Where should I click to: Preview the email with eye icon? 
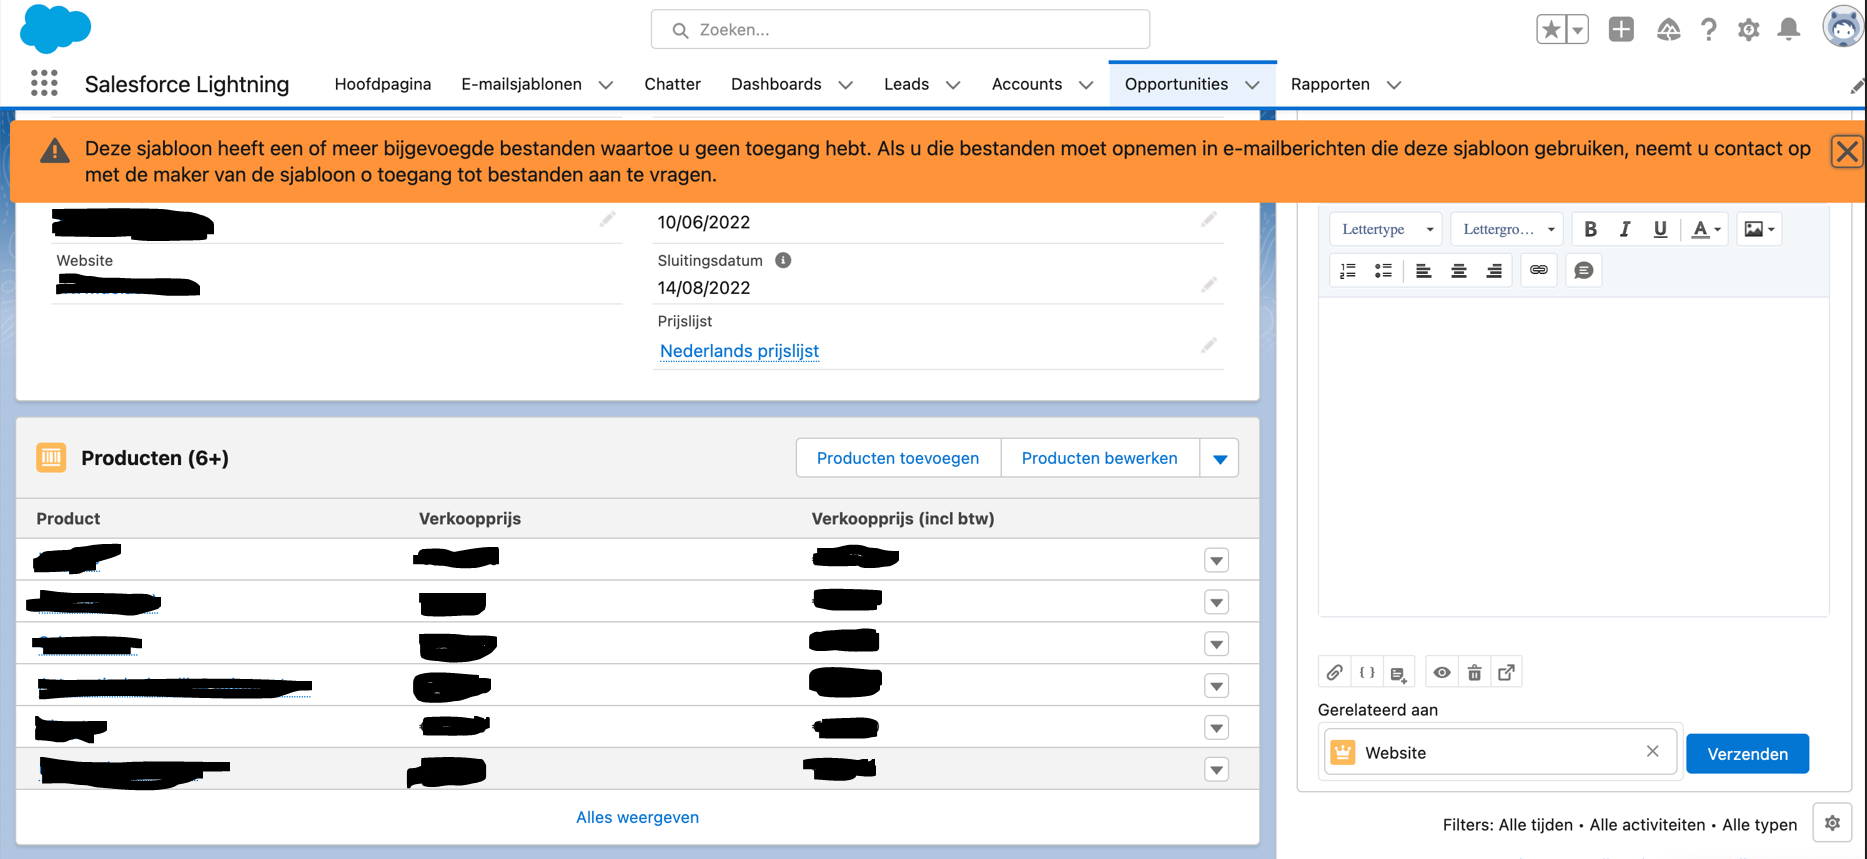click(1442, 673)
